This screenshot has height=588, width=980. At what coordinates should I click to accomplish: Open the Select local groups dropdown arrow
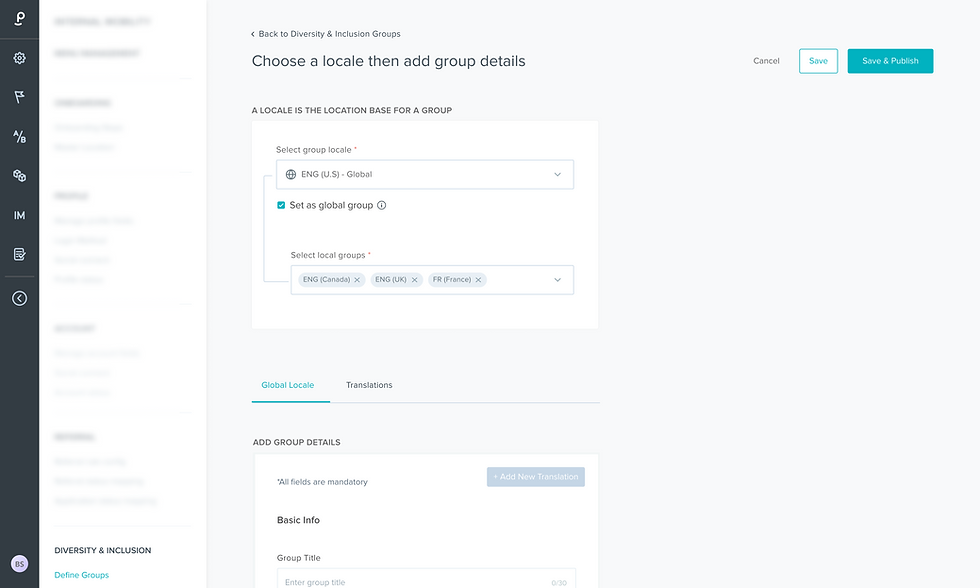tap(558, 280)
